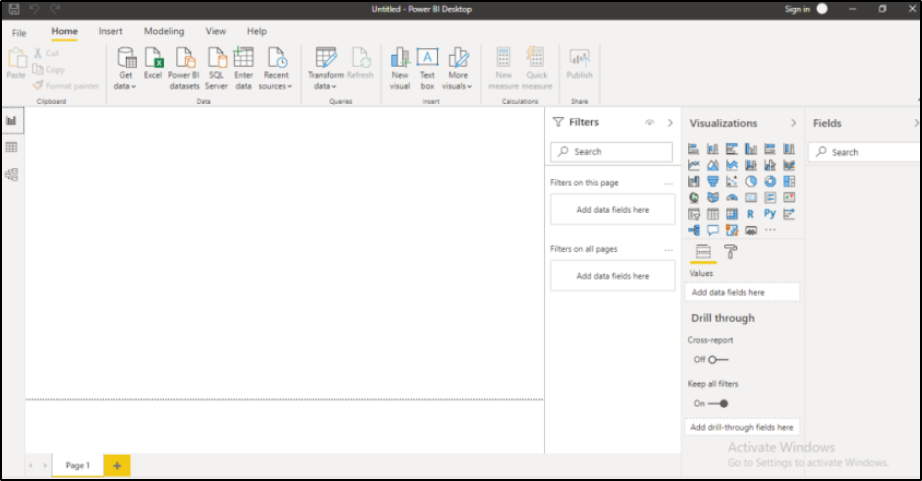The width and height of the screenshot is (922, 481).
Task: Switch to Report view in left sidebar
Action: coord(12,121)
